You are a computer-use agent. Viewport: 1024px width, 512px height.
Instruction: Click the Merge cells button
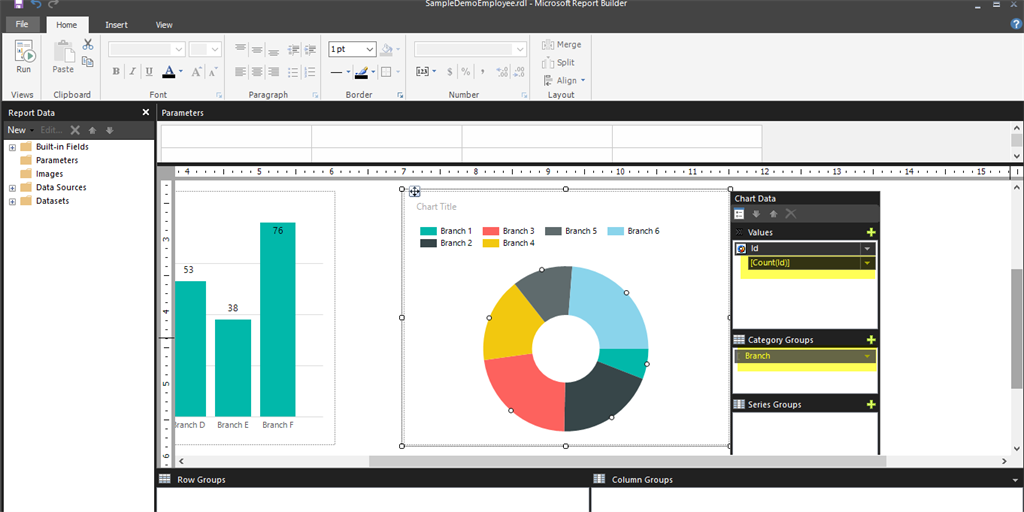[562, 44]
